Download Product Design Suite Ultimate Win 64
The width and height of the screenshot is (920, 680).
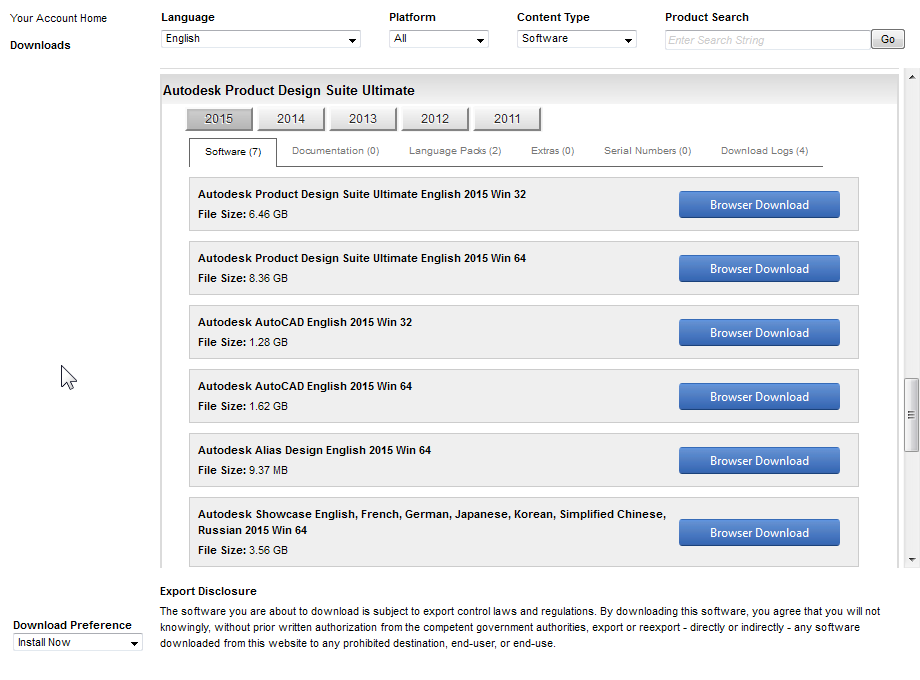point(759,269)
